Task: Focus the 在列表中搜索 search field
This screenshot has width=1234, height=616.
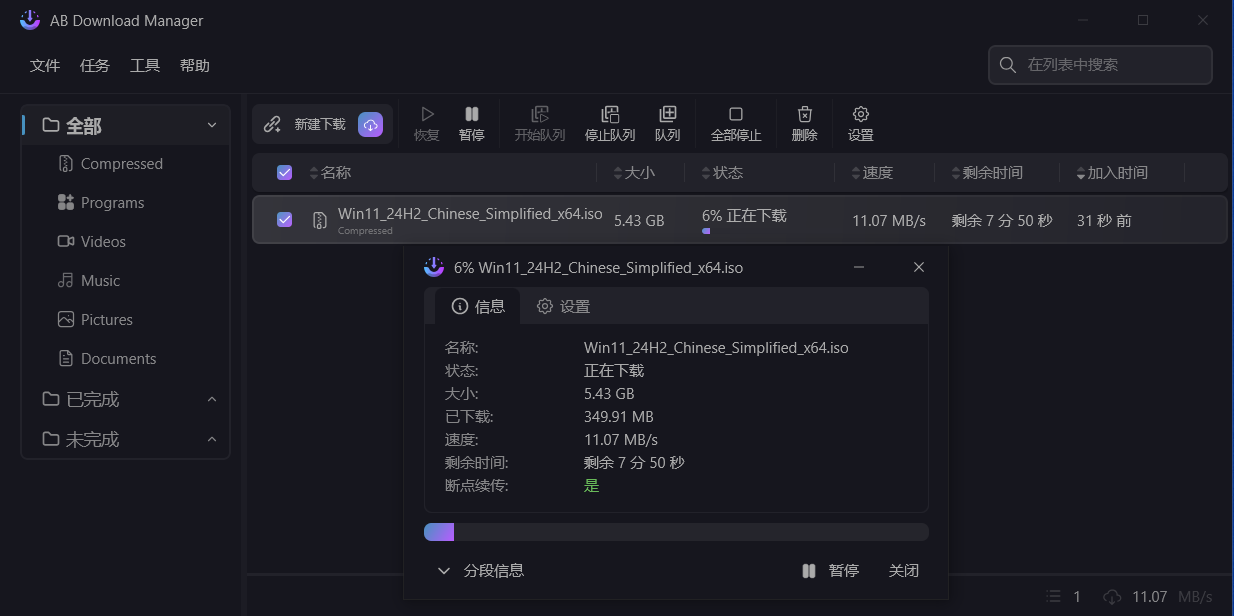Action: coord(1100,65)
